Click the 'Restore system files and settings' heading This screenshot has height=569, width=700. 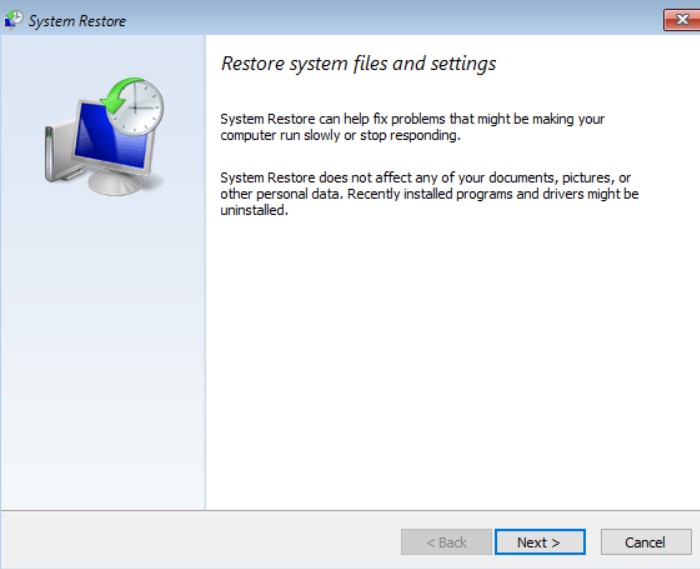pyautogui.click(x=358, y=63)
